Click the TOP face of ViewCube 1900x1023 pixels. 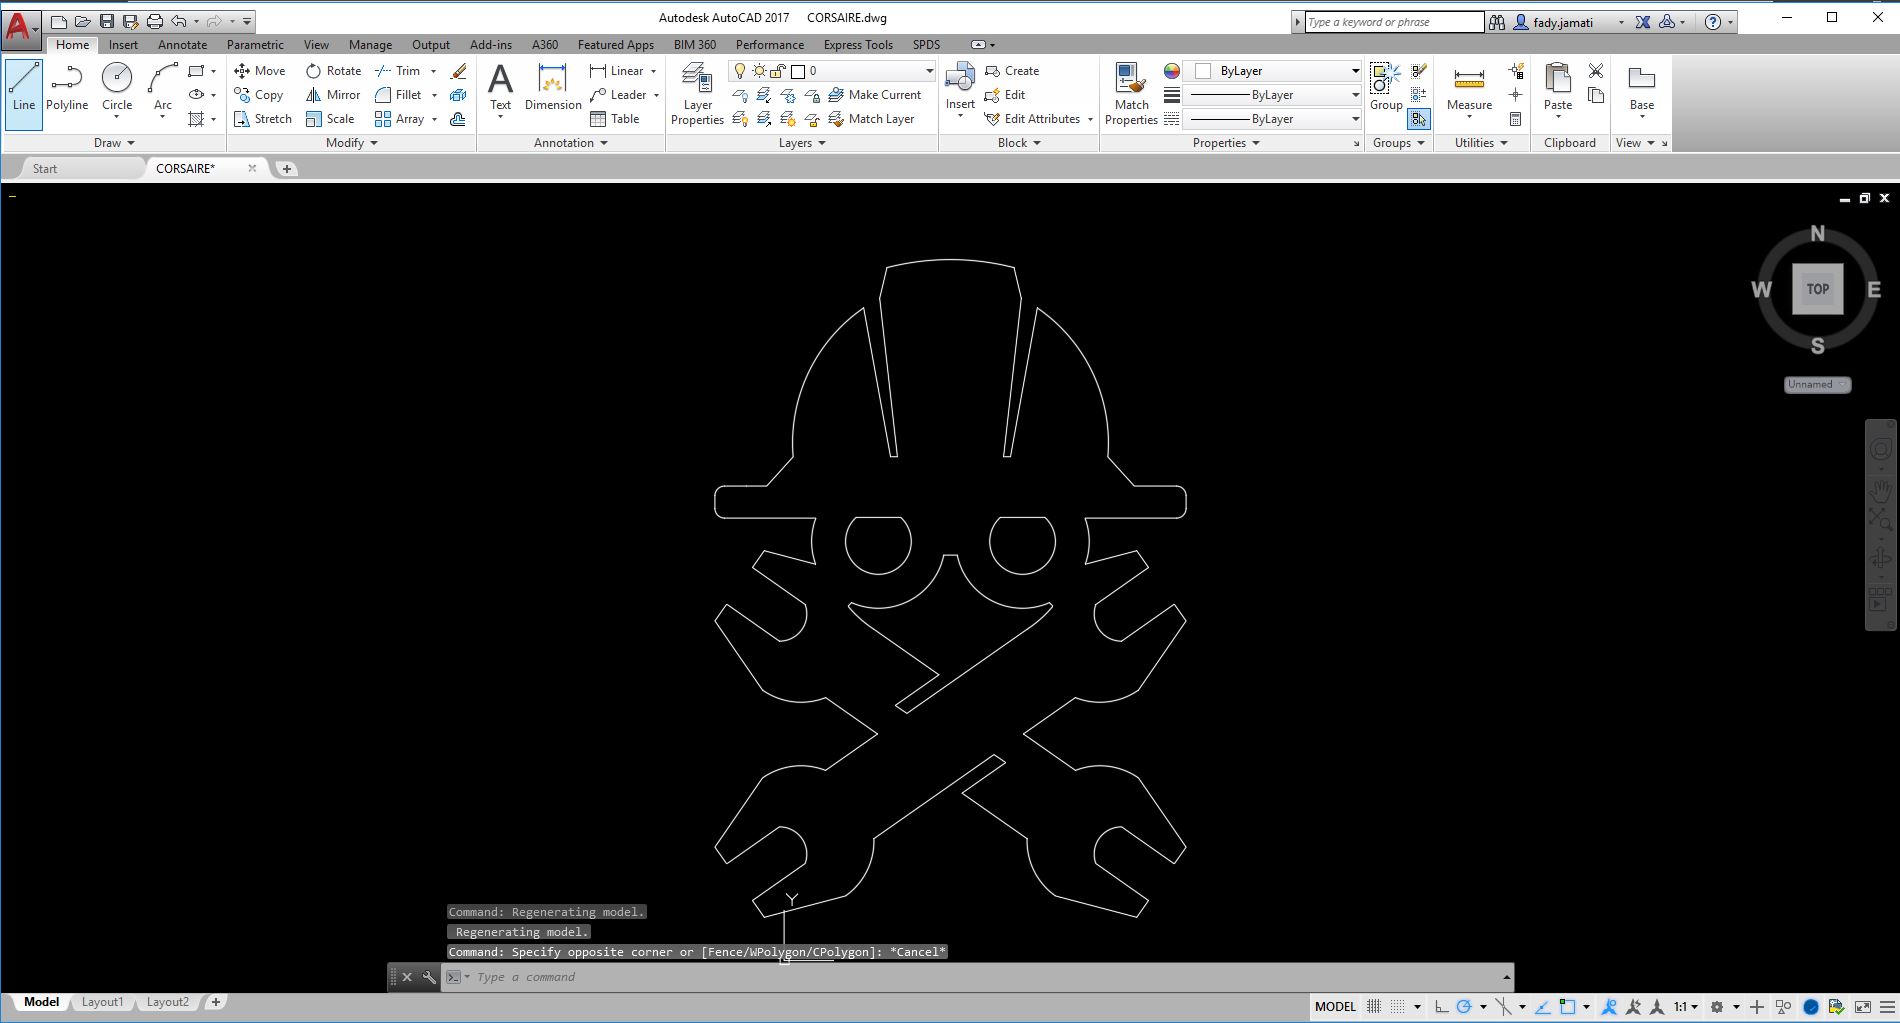point(1817,289)
